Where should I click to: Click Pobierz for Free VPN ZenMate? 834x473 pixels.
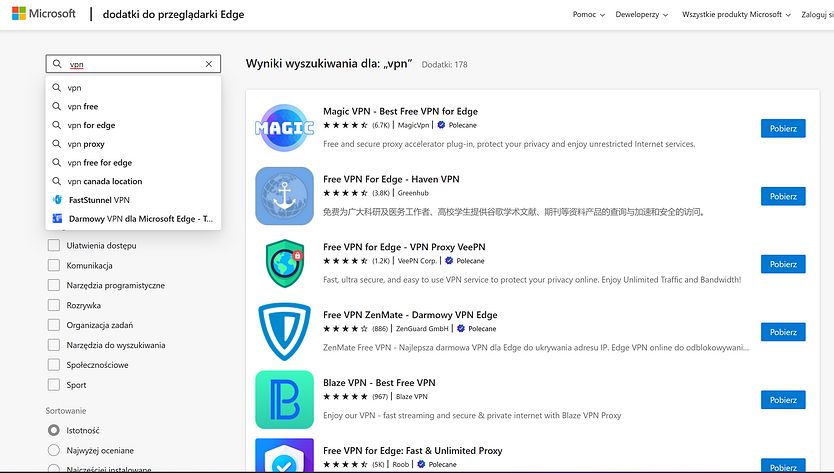783,331
